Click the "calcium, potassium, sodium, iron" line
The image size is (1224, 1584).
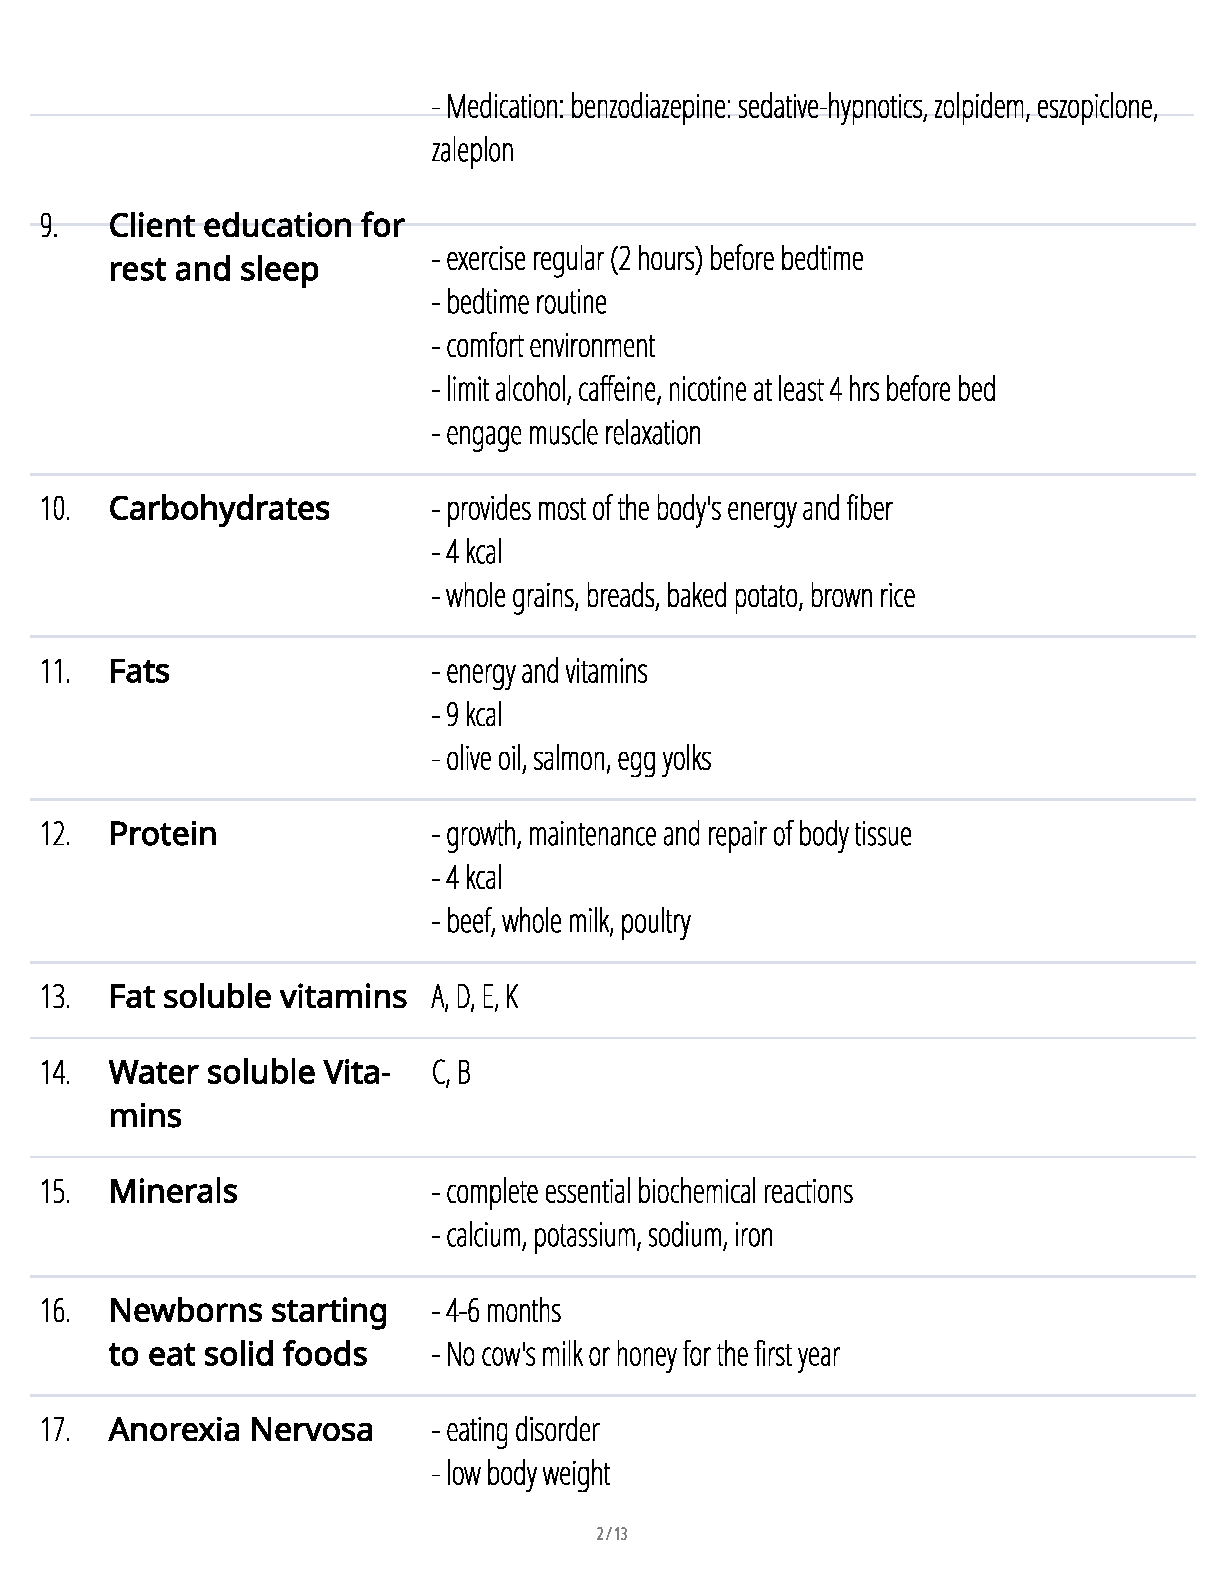[603, 1235]
